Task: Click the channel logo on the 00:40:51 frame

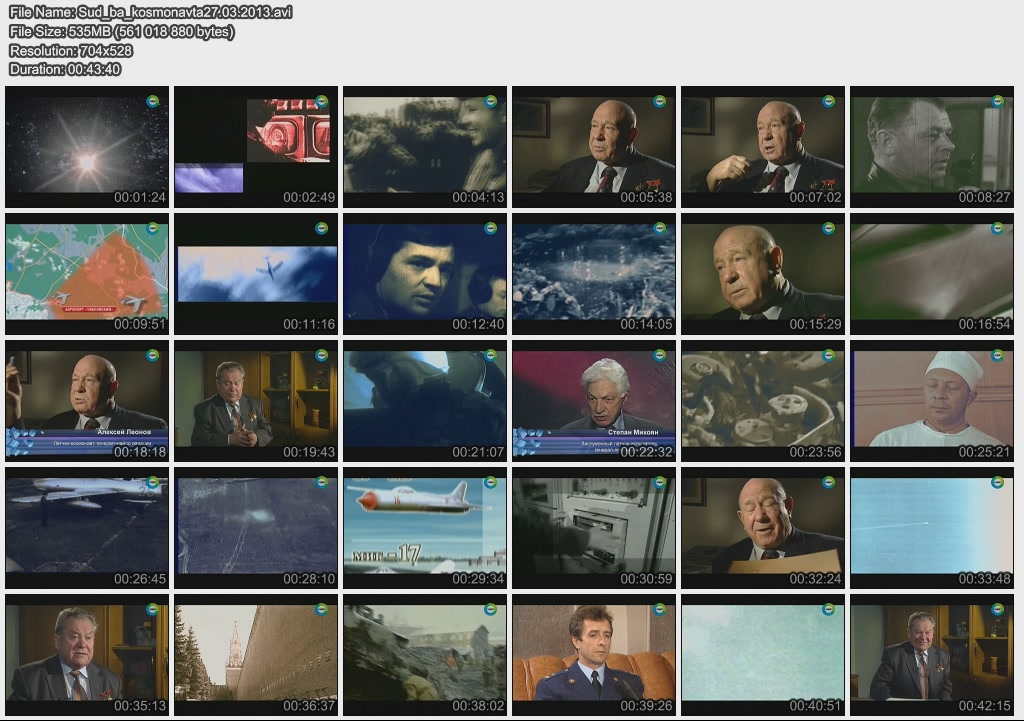Action: point(828,609)
